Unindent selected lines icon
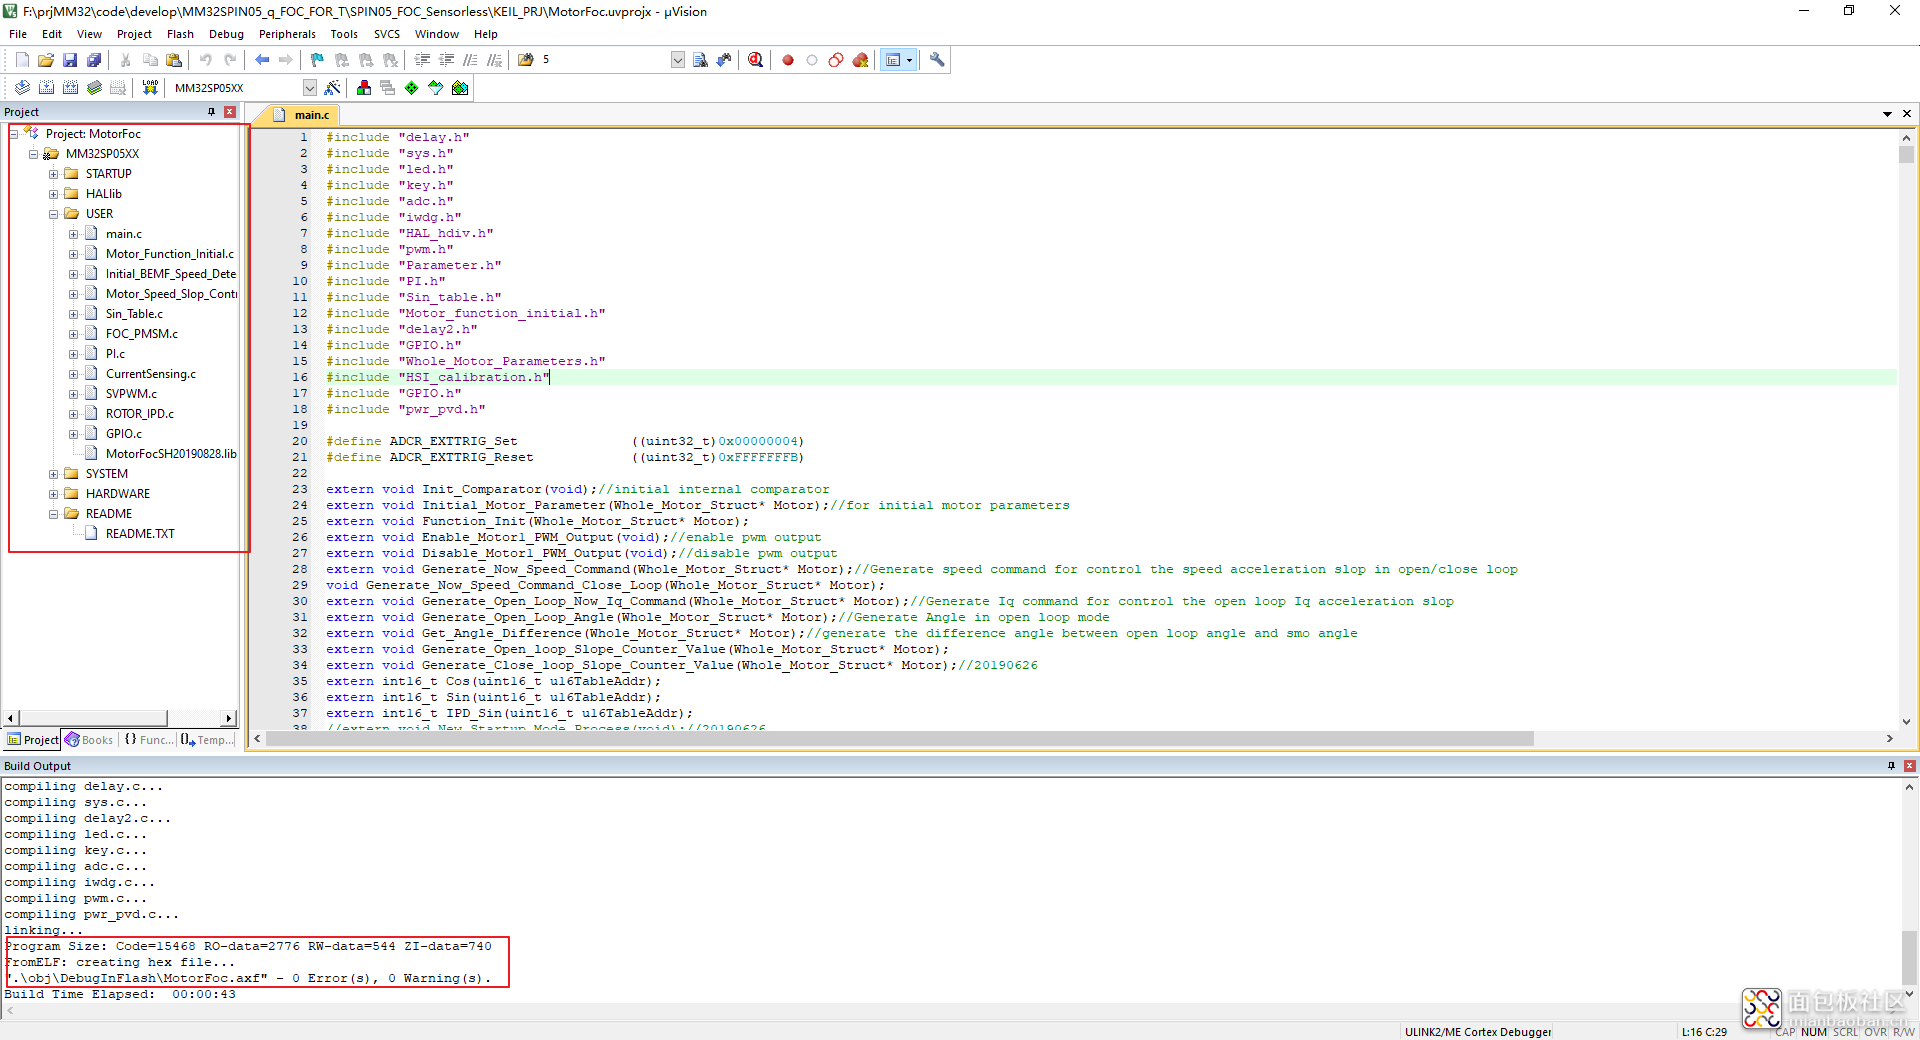 coord(446,60)
